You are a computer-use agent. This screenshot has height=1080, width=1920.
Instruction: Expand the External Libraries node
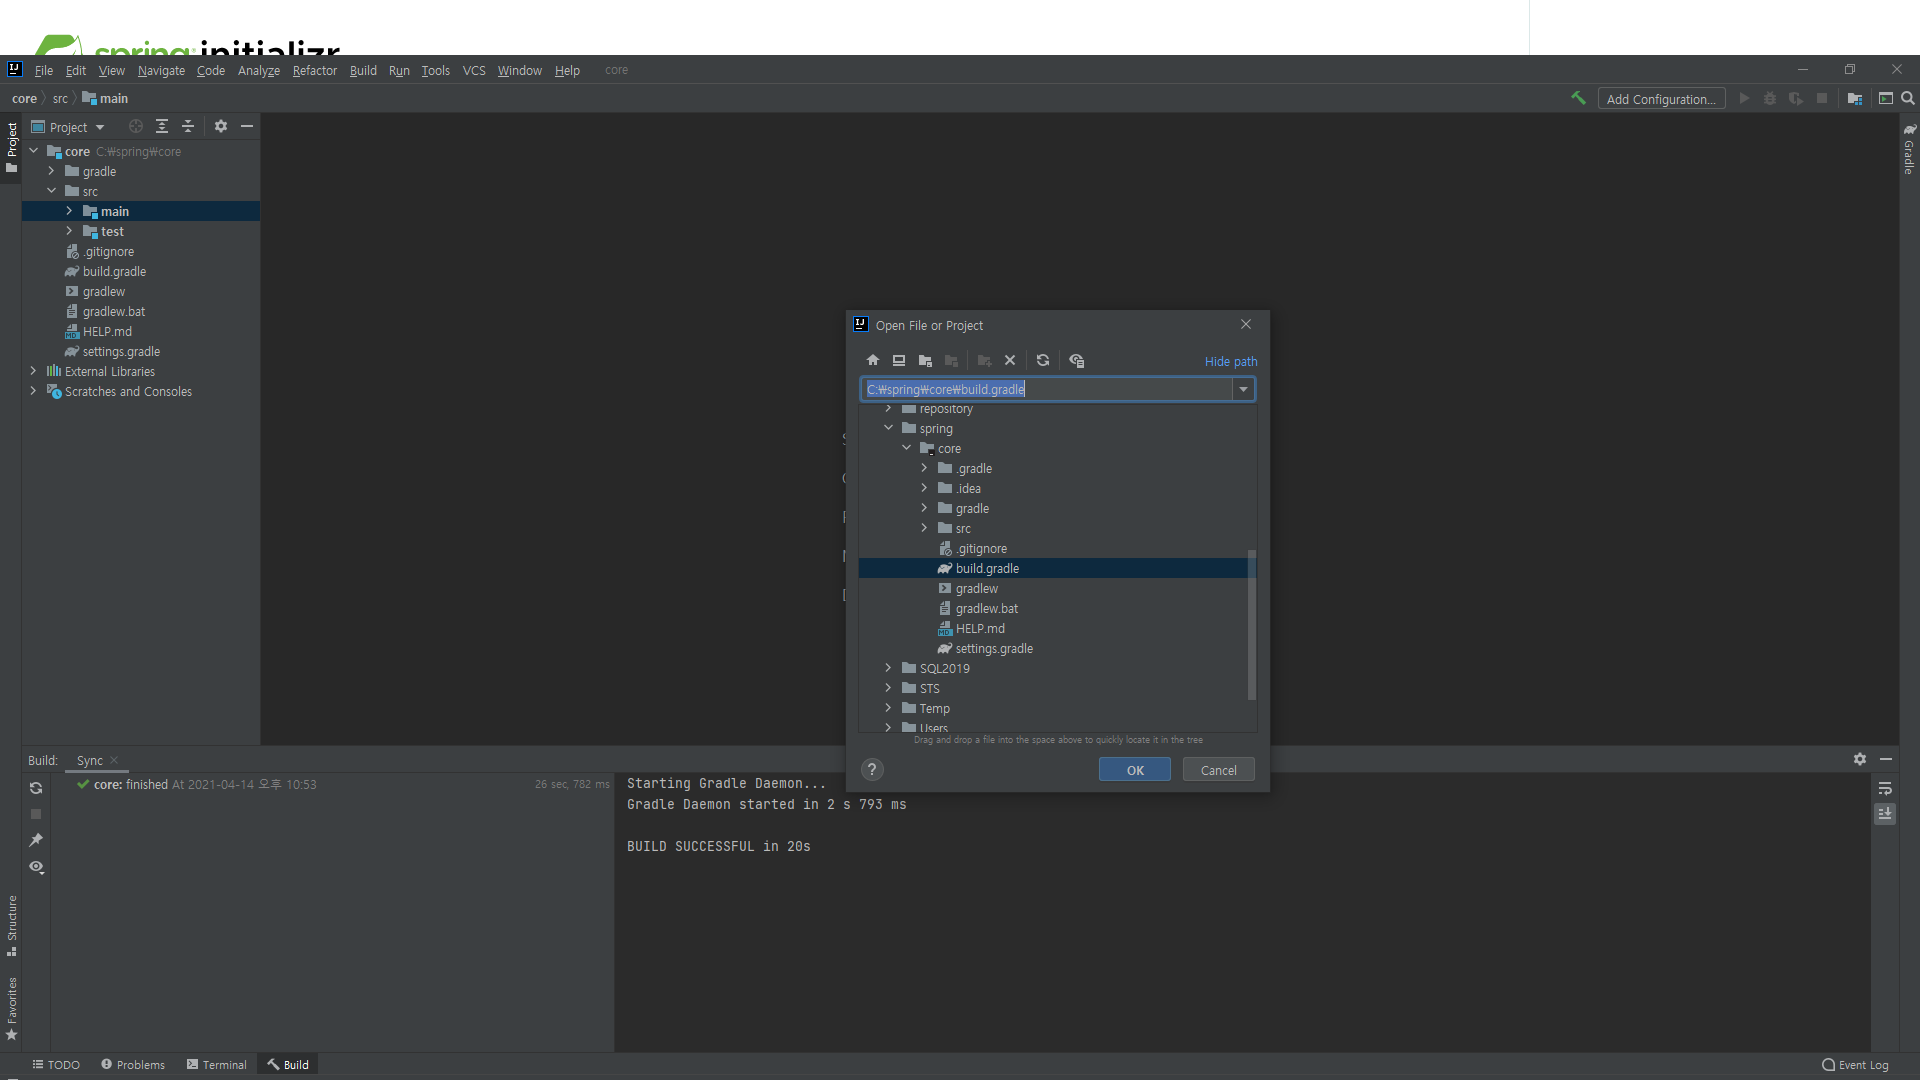[x=33, y=371]
